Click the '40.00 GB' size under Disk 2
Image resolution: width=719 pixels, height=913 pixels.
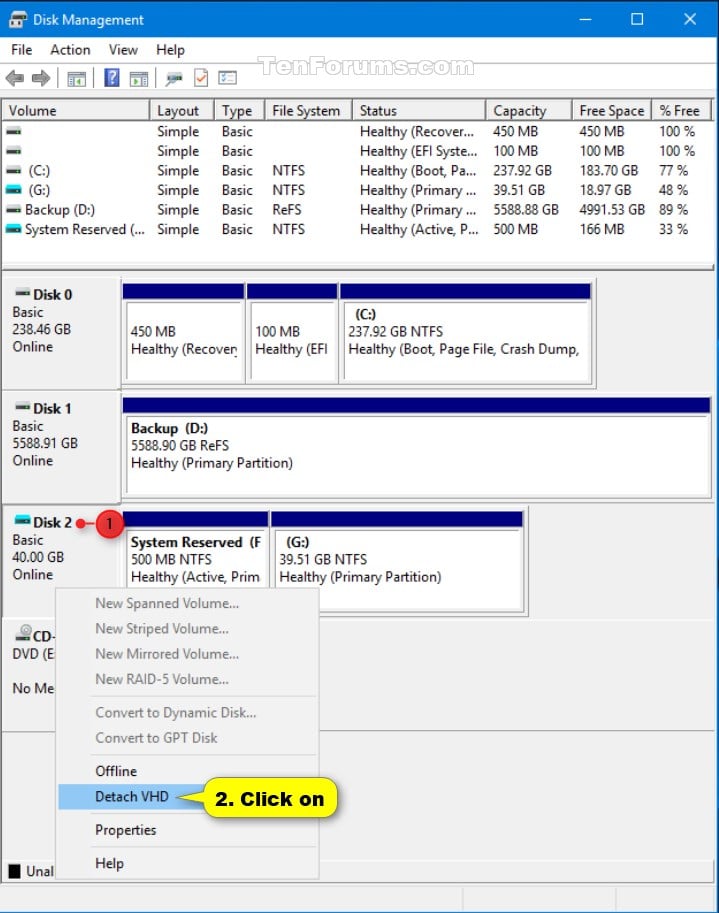[x=38, y=557]
